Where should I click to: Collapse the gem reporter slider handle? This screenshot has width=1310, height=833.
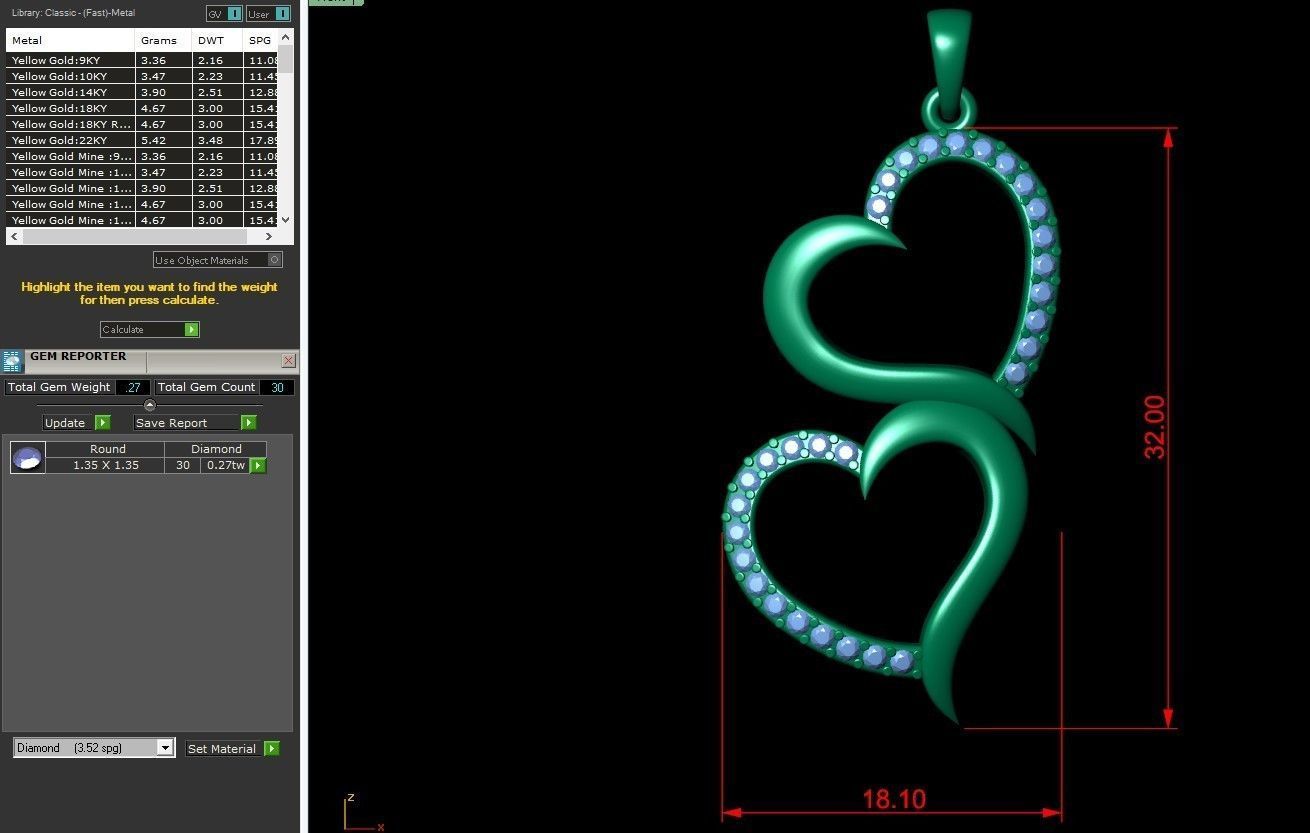[x=150, y=405]
